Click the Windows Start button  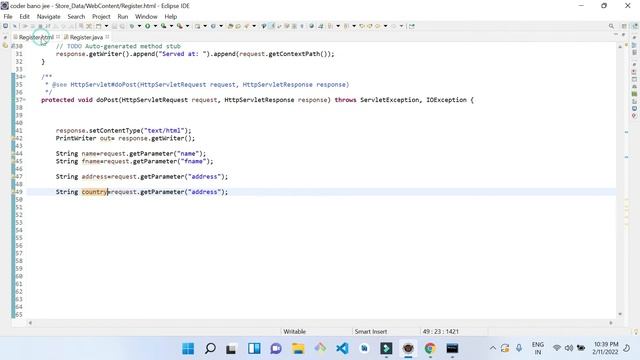pyautogui.click(x=188, y=348)
